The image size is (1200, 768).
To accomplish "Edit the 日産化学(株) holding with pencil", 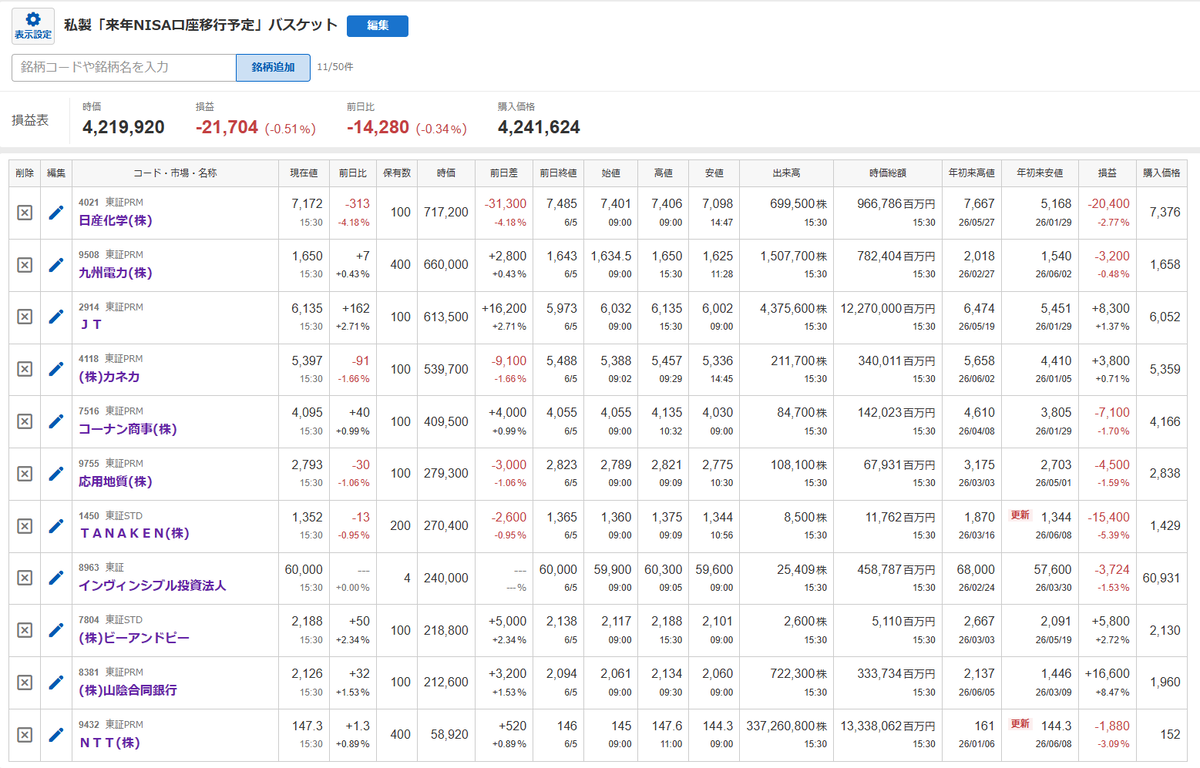I will tap(56, 213).
